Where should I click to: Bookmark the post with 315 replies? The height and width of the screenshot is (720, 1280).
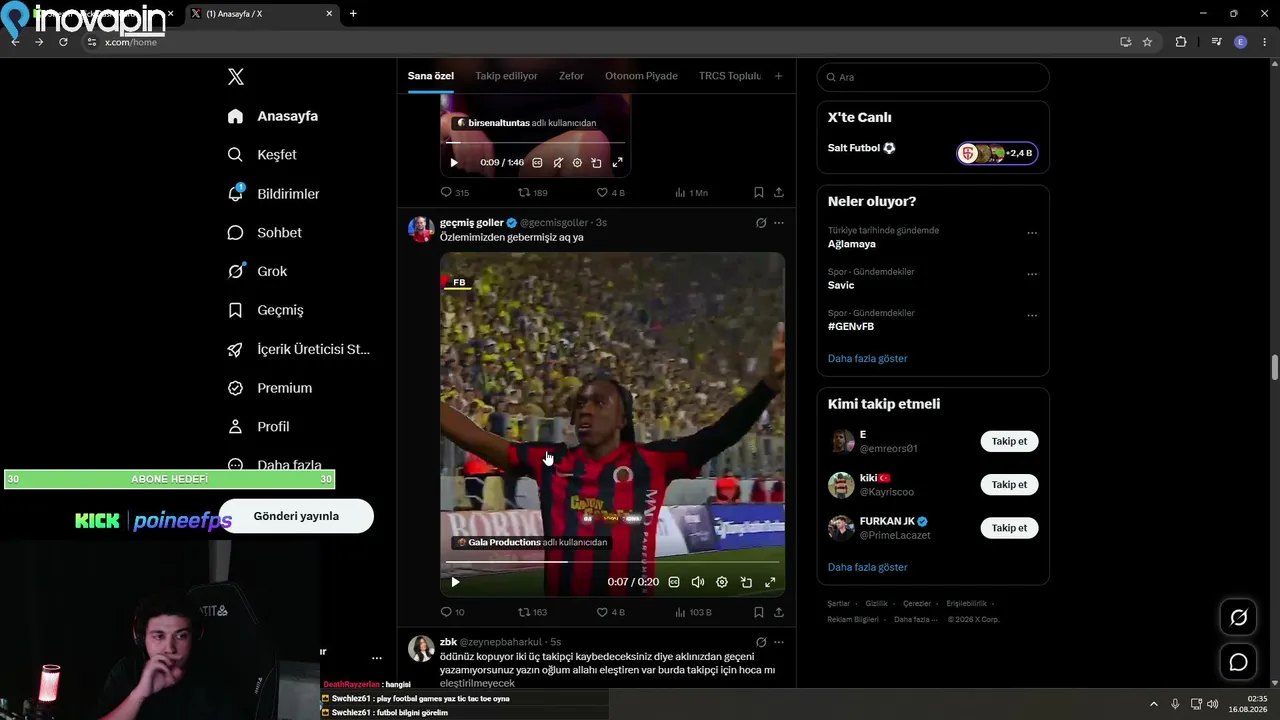coord(759,192)
